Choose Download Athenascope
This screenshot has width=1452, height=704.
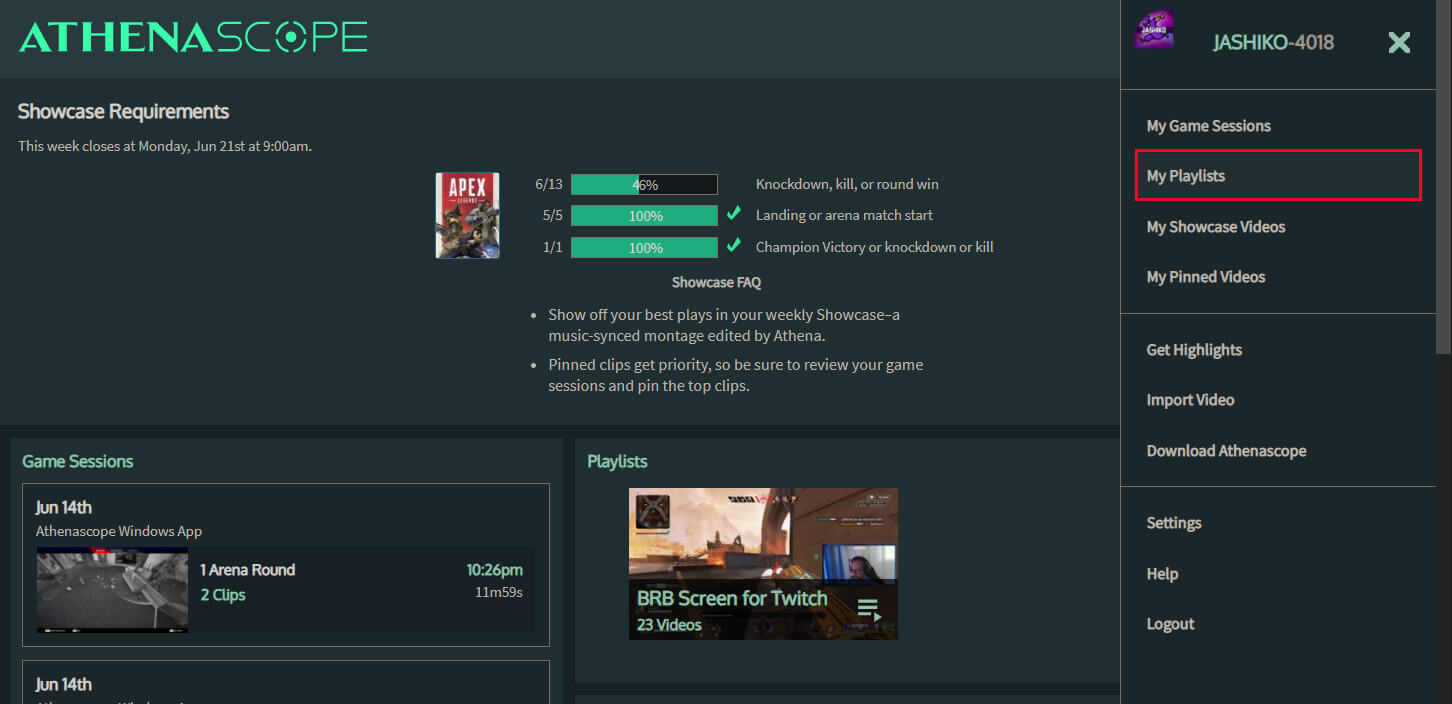[1226, 451]
